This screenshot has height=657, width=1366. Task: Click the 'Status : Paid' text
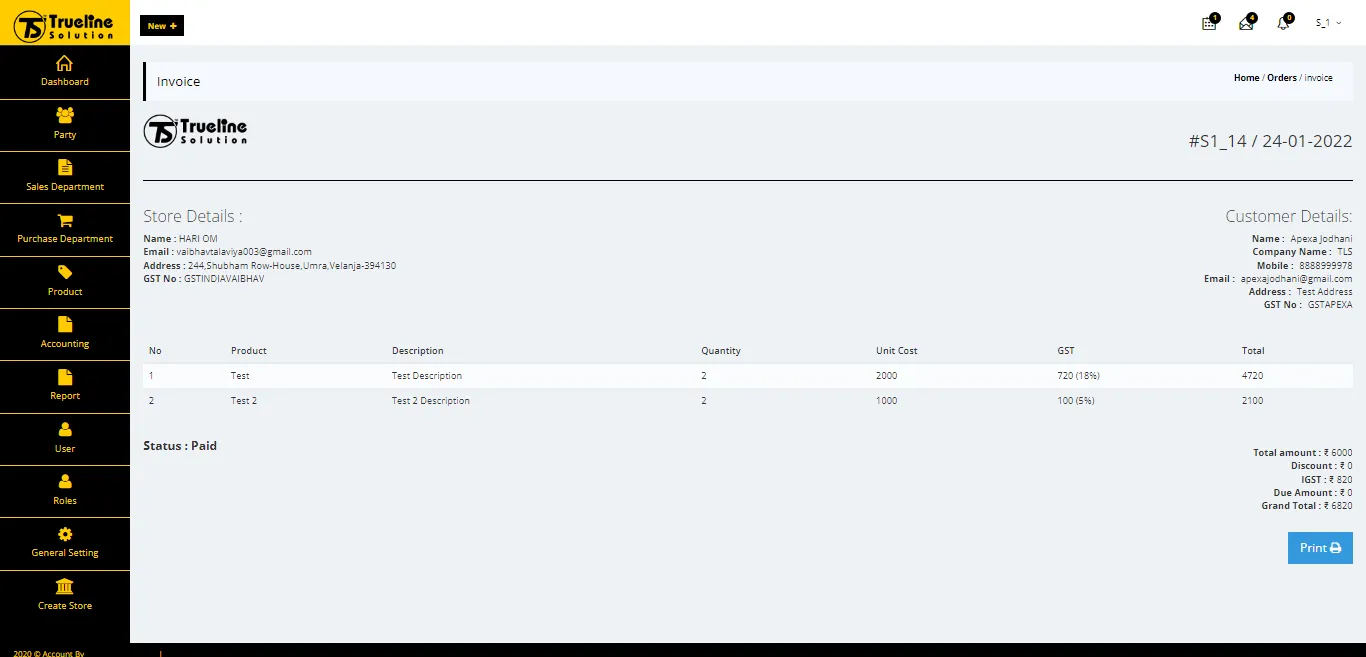(180, 446)
